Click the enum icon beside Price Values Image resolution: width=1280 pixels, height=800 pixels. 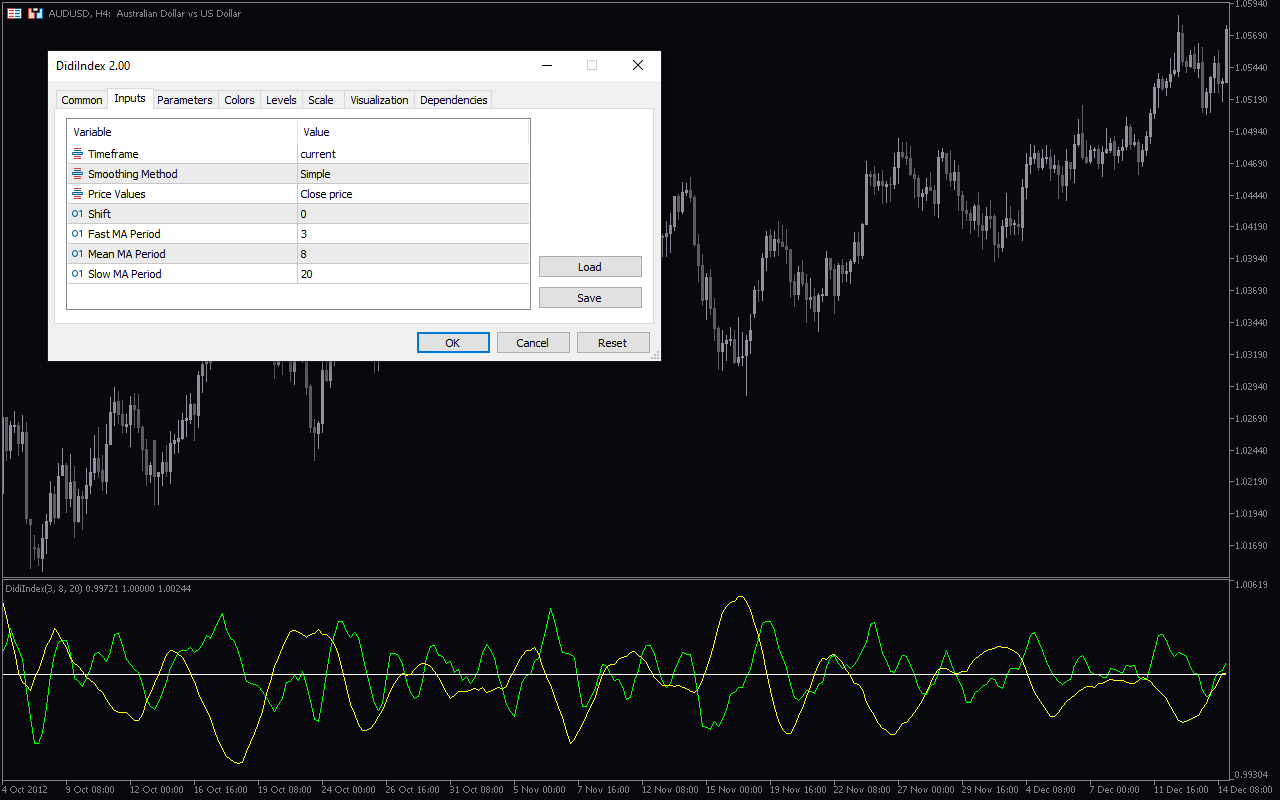78,194
